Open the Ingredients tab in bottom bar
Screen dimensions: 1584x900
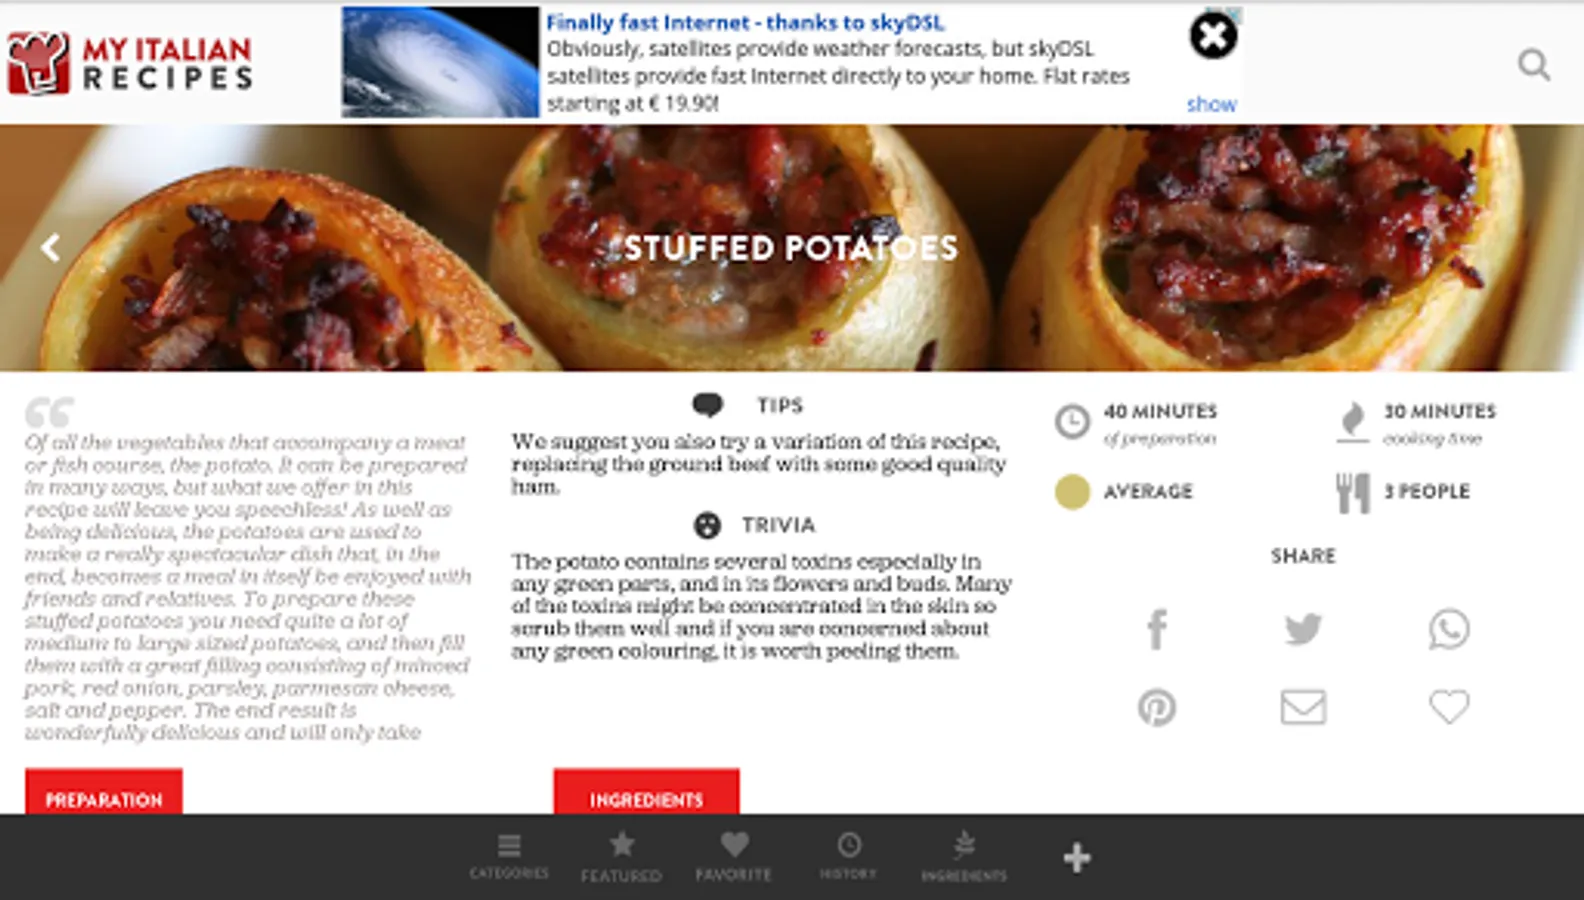964,857
